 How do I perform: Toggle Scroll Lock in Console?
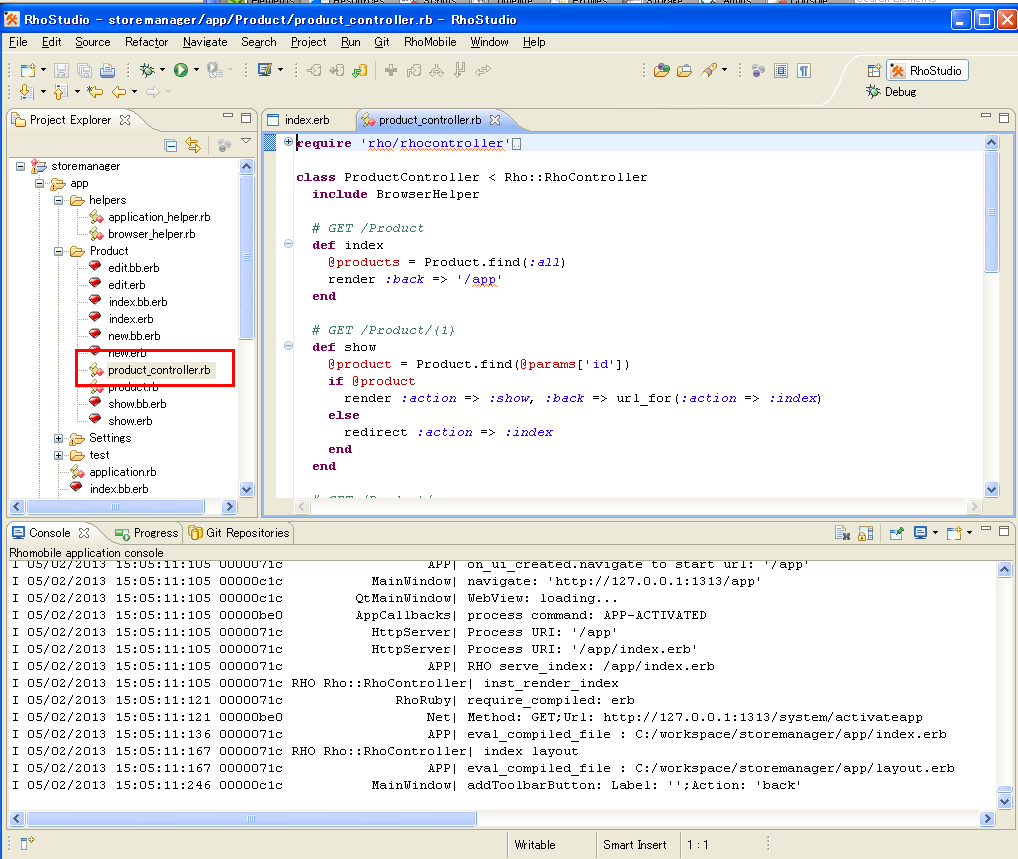pyautogui.click(x=865, y=534)
